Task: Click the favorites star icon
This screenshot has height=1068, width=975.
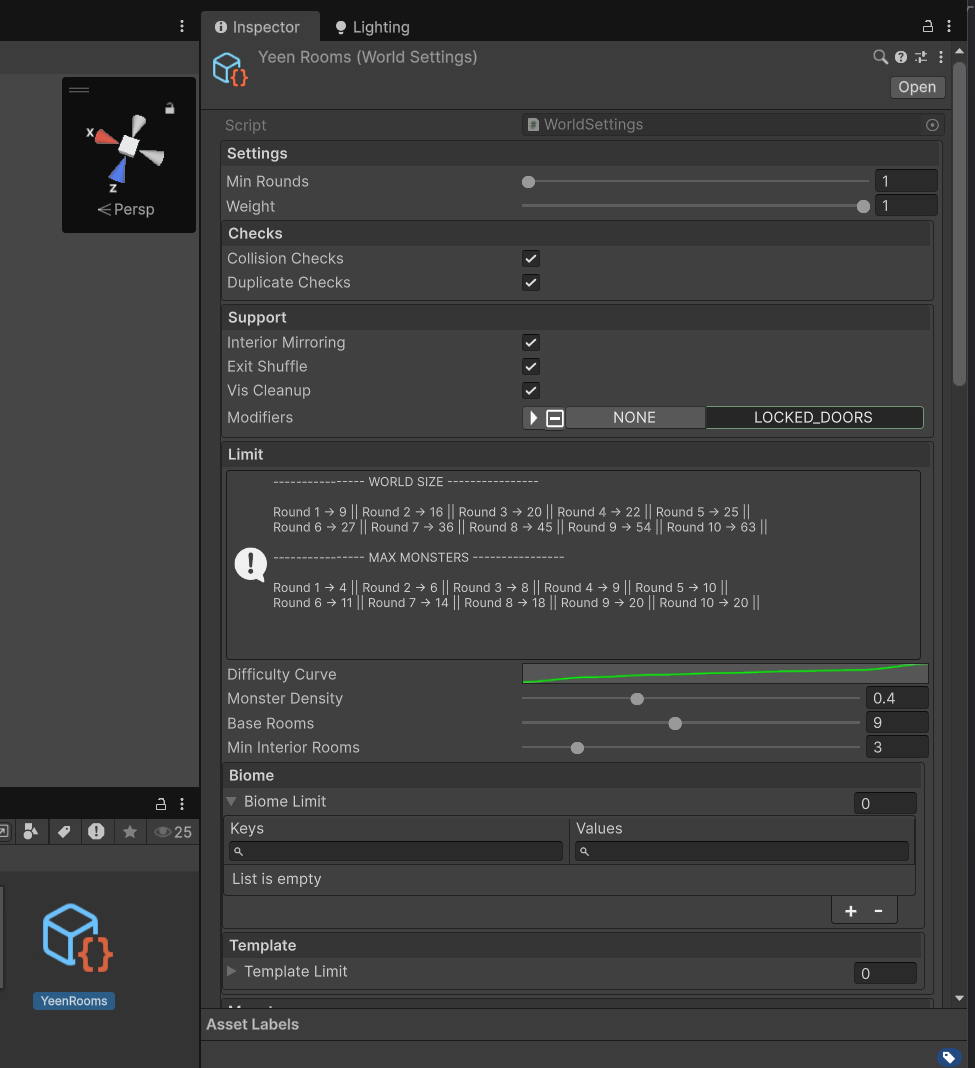Action: tap(129, 831)
